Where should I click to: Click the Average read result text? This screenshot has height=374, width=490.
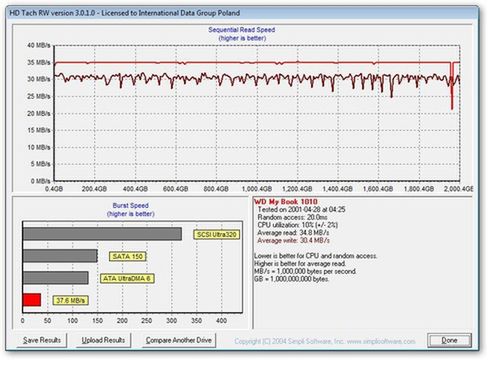point(293,233)
